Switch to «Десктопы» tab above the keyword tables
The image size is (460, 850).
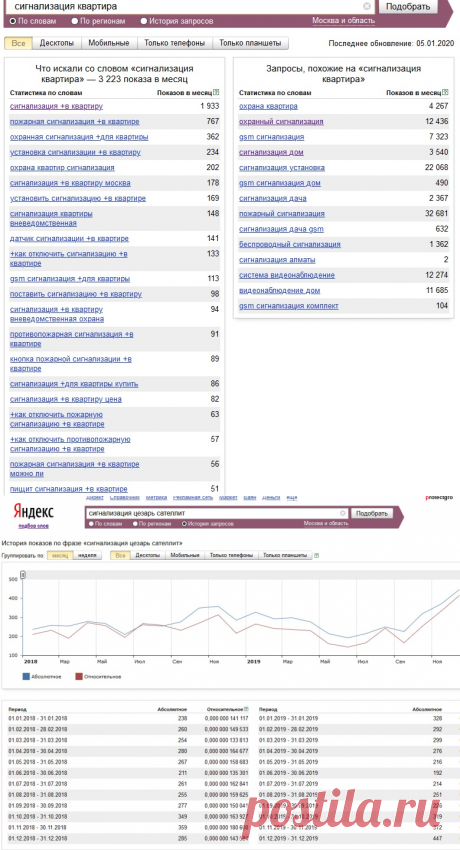[56, 43]
